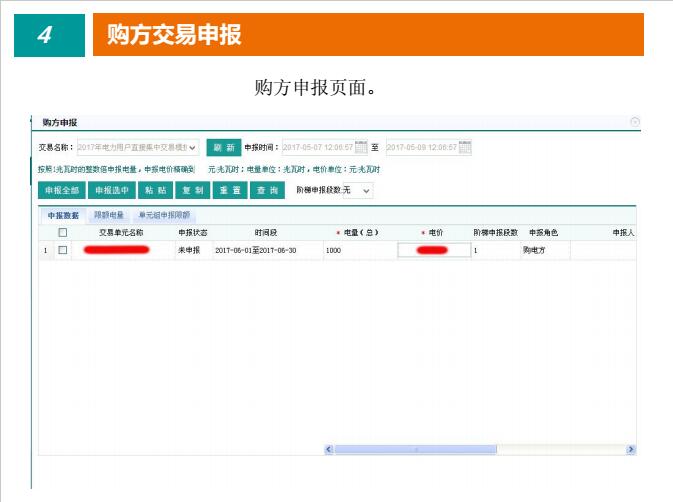673x502 pixels.
Task: Open the 阶梯申报段数 dropdown
Action: (366, 190)
